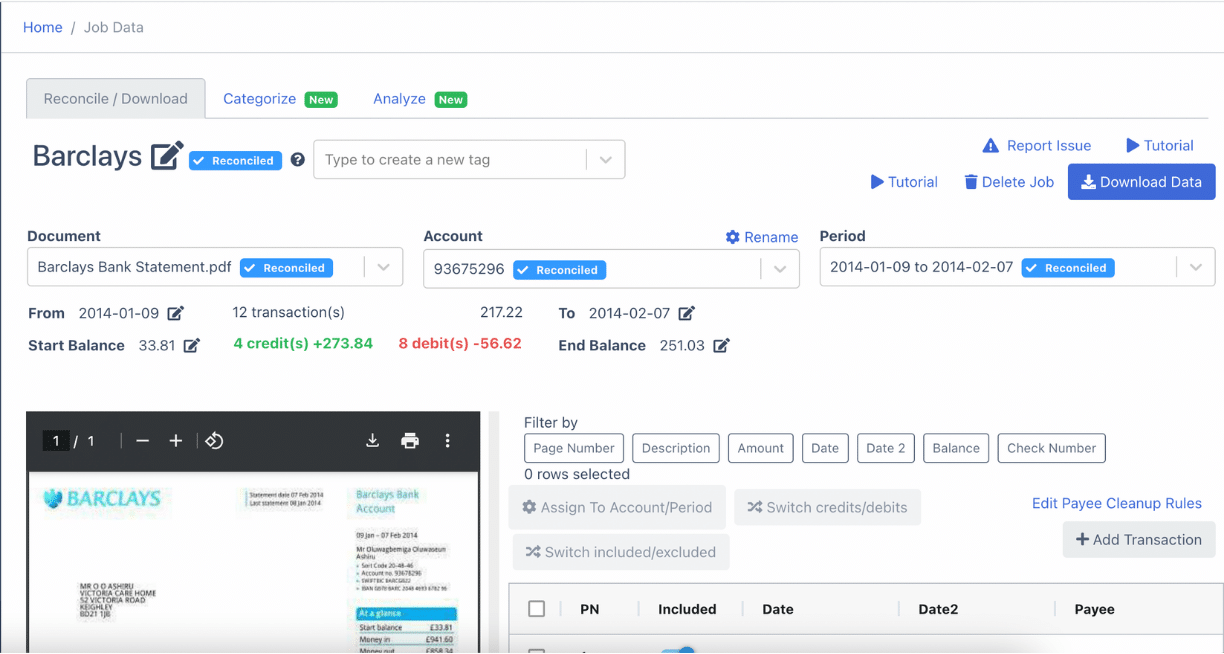Edit the Barclays job name pencil icon

(167, 156)
